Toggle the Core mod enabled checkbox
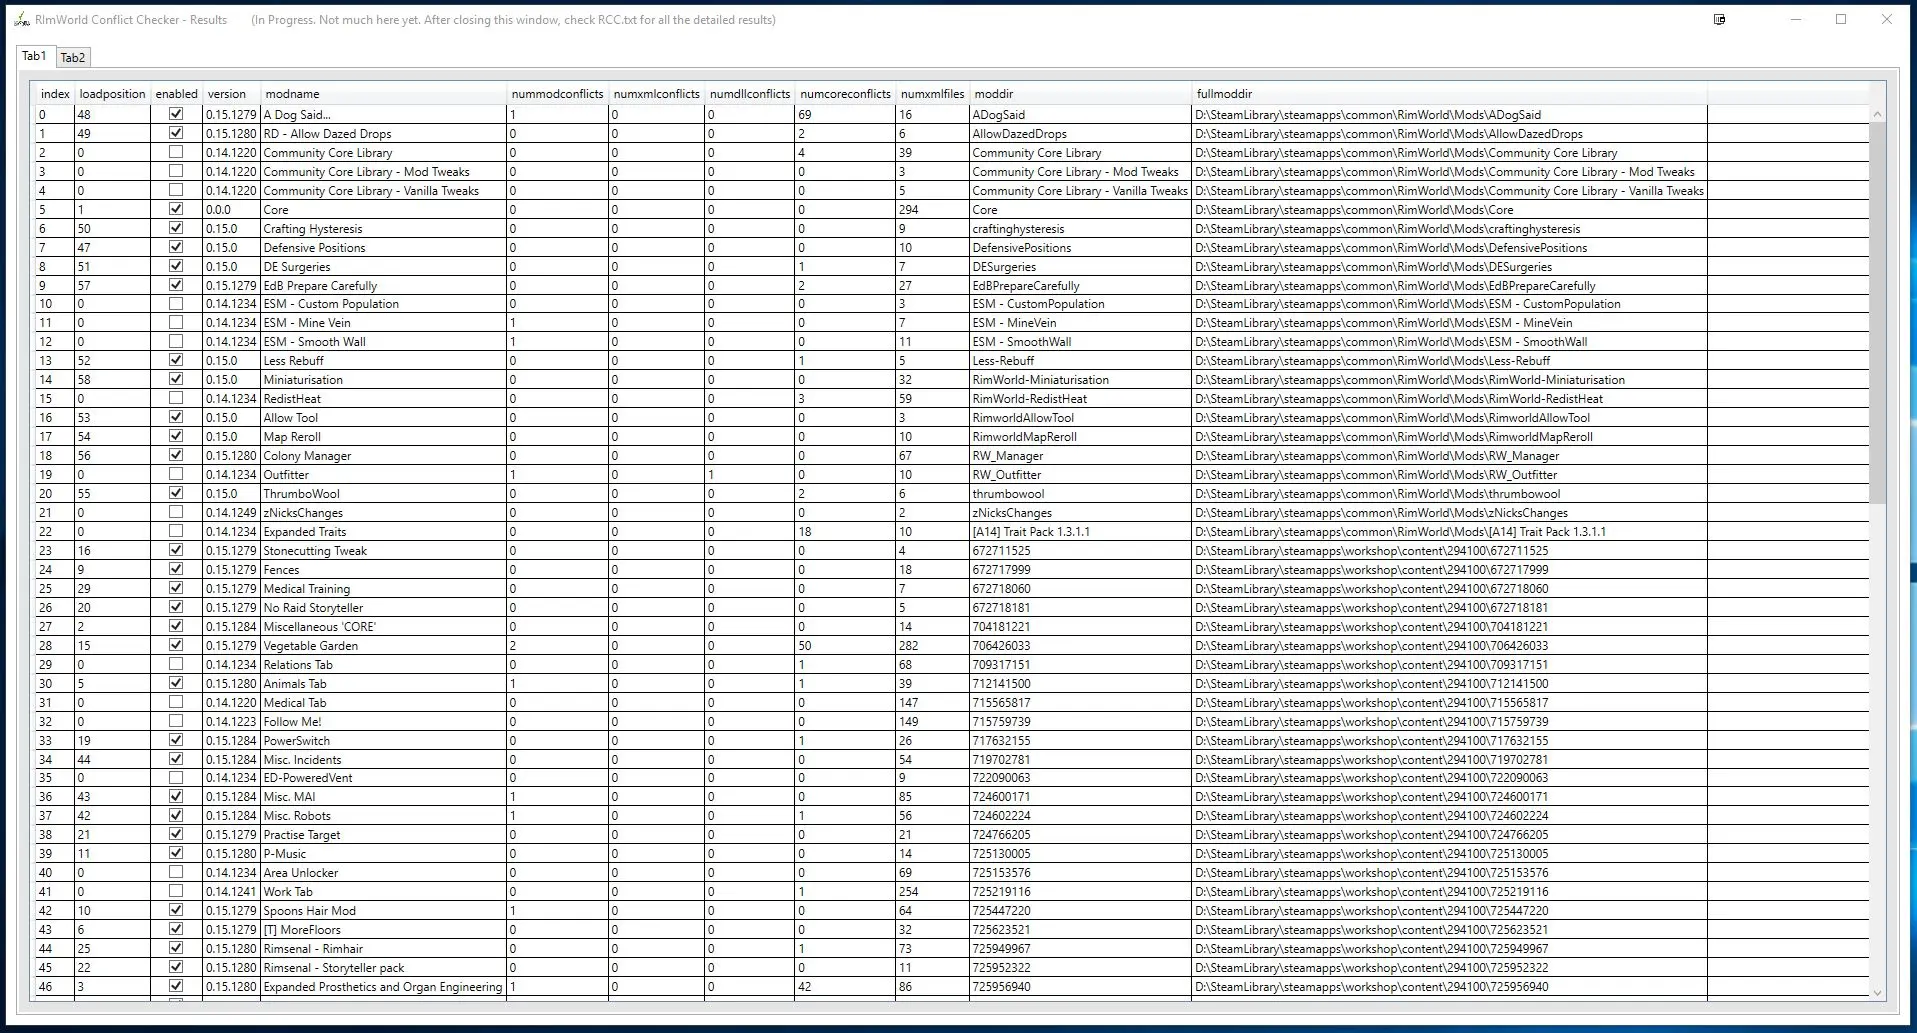The height and width of the screenshot is (1033, 1917). point(176,209)
